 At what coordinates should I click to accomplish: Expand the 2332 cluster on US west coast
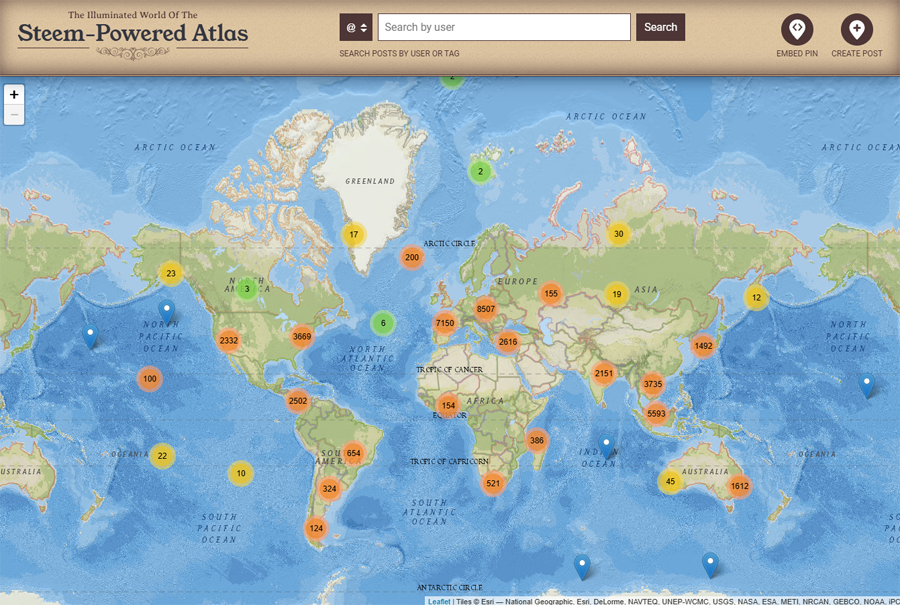pyautogui.click(x=228, y=340)
